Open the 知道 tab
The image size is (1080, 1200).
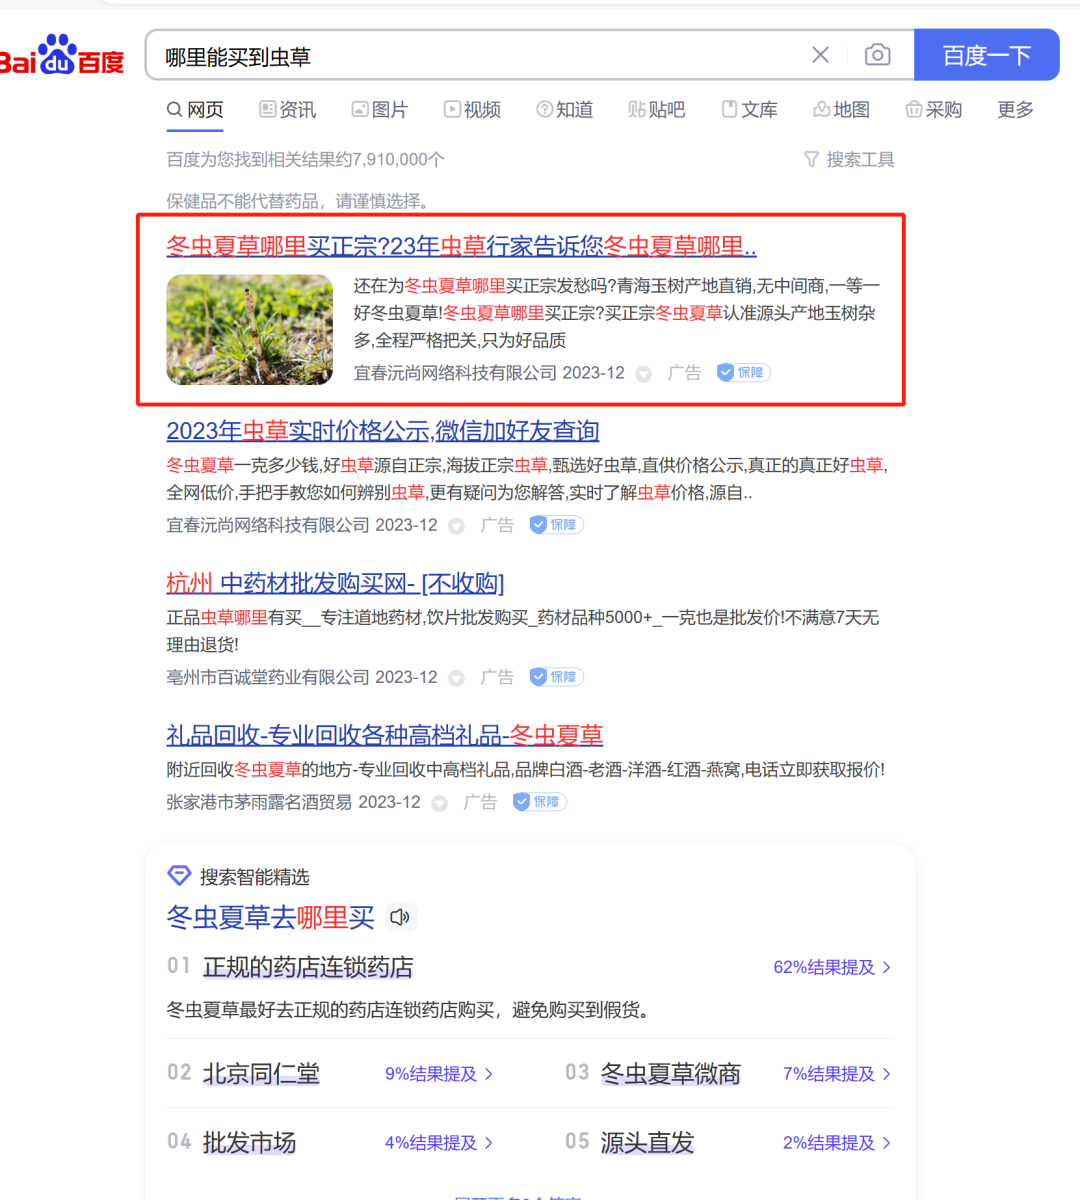click(564, 110)
